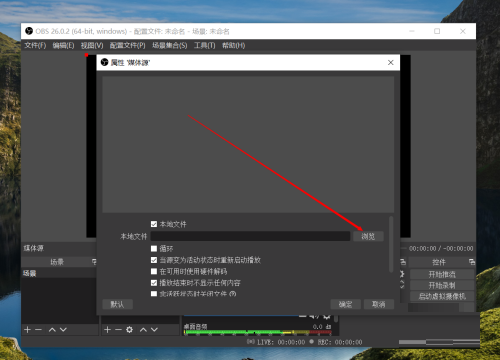Click the 开始录制 button
The image size is (500, 360).
(442, 285)
